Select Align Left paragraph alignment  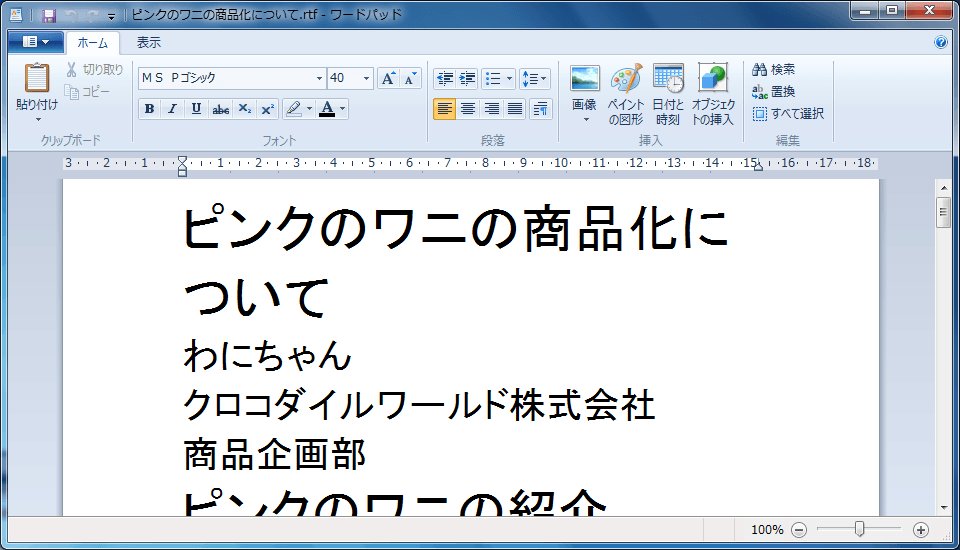click(x=444, y=109)
